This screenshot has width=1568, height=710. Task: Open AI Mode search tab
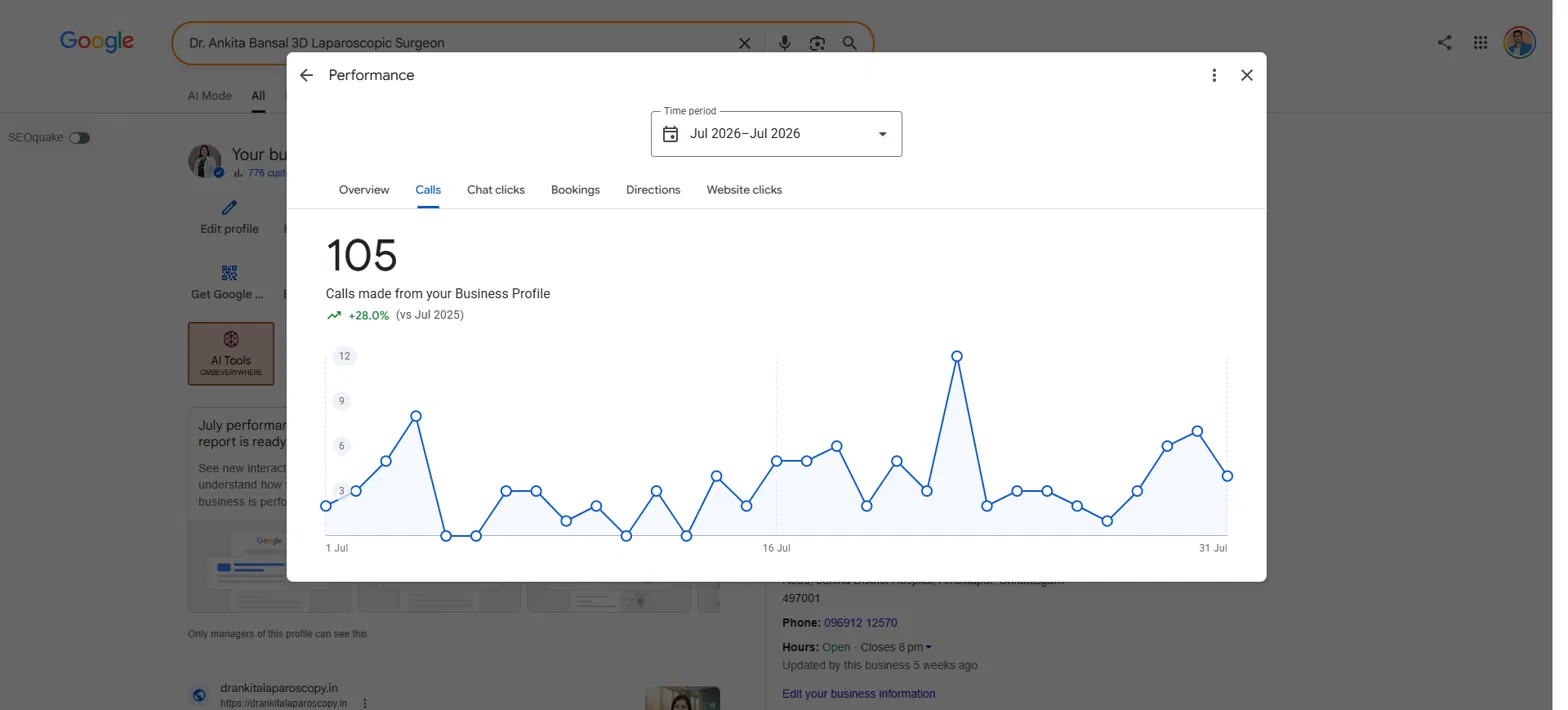210,96
